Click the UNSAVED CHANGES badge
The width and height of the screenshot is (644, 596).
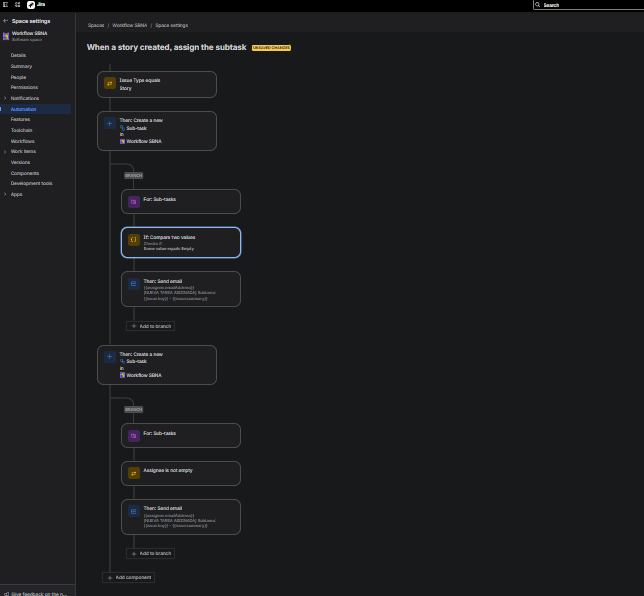pyautogui.click(x=271, y=48)
